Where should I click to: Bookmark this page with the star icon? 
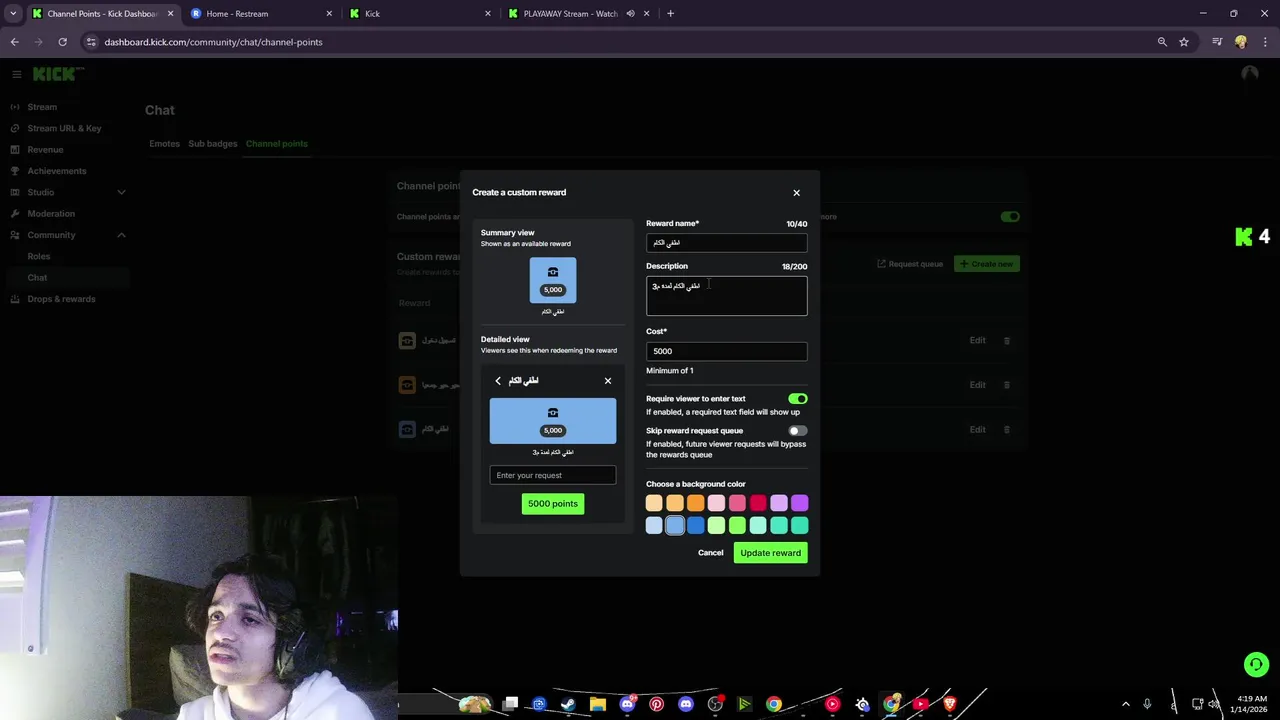(x=1184, y=42)
